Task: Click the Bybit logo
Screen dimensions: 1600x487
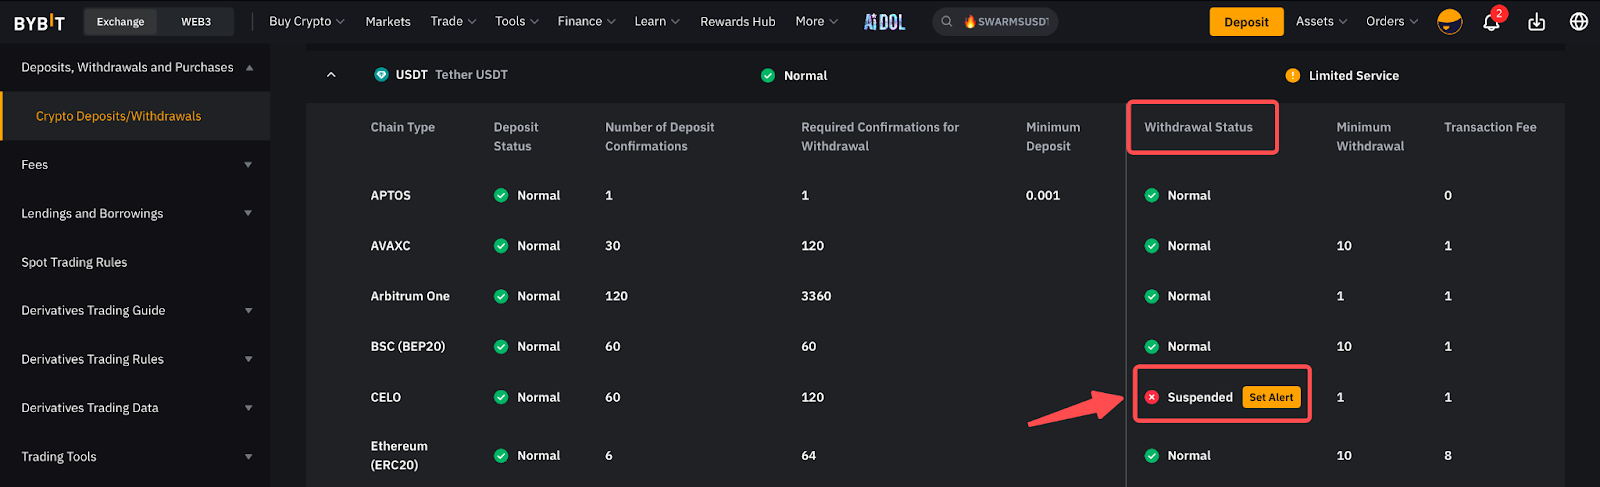Action: pyautogui.click(x=39, y=22)
